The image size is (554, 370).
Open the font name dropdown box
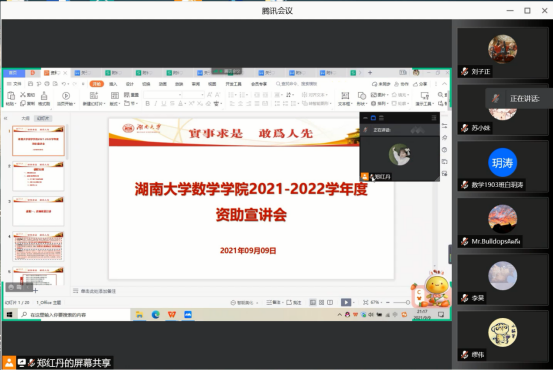coord(163,95)
